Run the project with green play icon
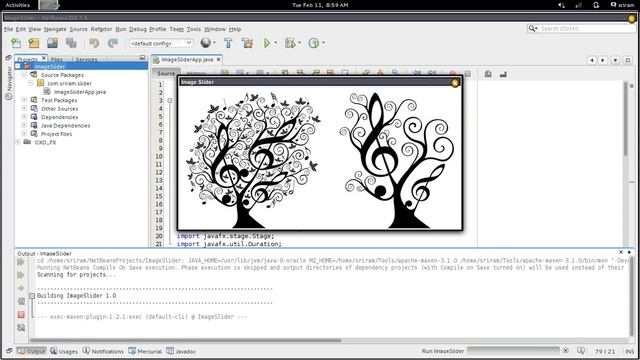640x360 pixels. pos(267,43)
